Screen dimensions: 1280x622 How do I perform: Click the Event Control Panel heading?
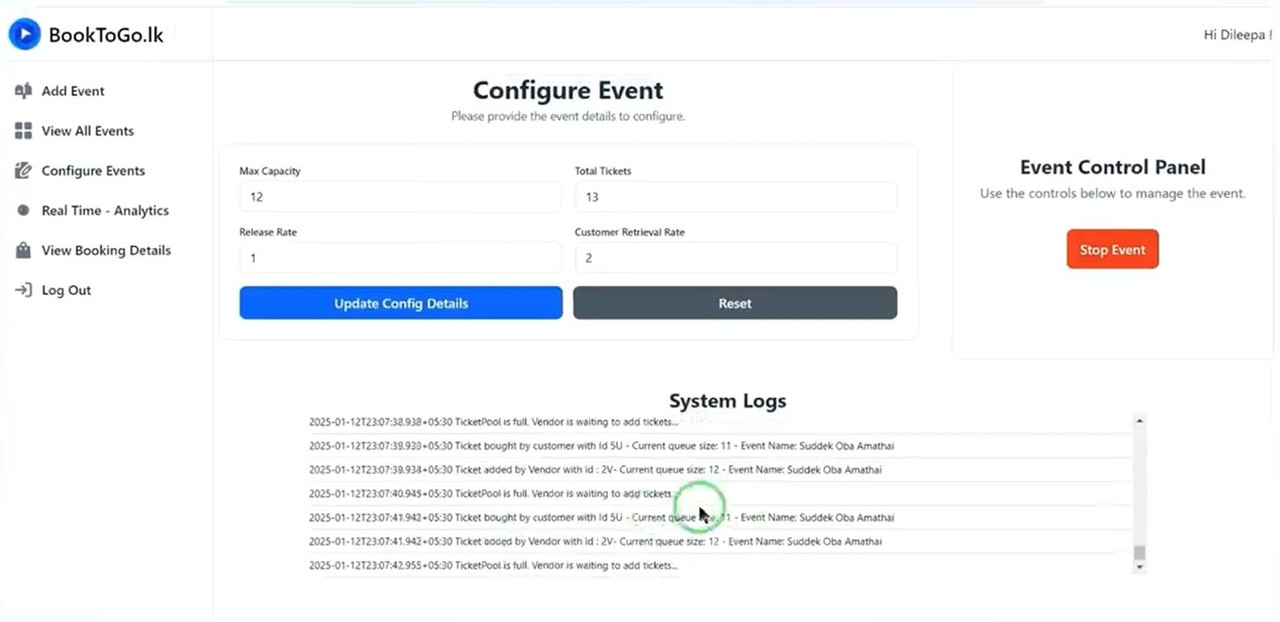pos(1113,167)
